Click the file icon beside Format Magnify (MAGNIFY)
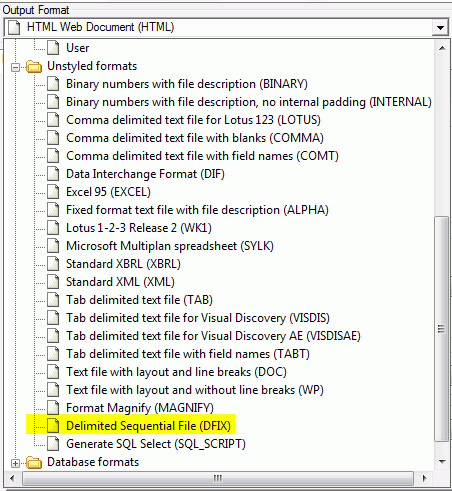Image resolution: width=452 pixels, height=491 pixels. 53,408
